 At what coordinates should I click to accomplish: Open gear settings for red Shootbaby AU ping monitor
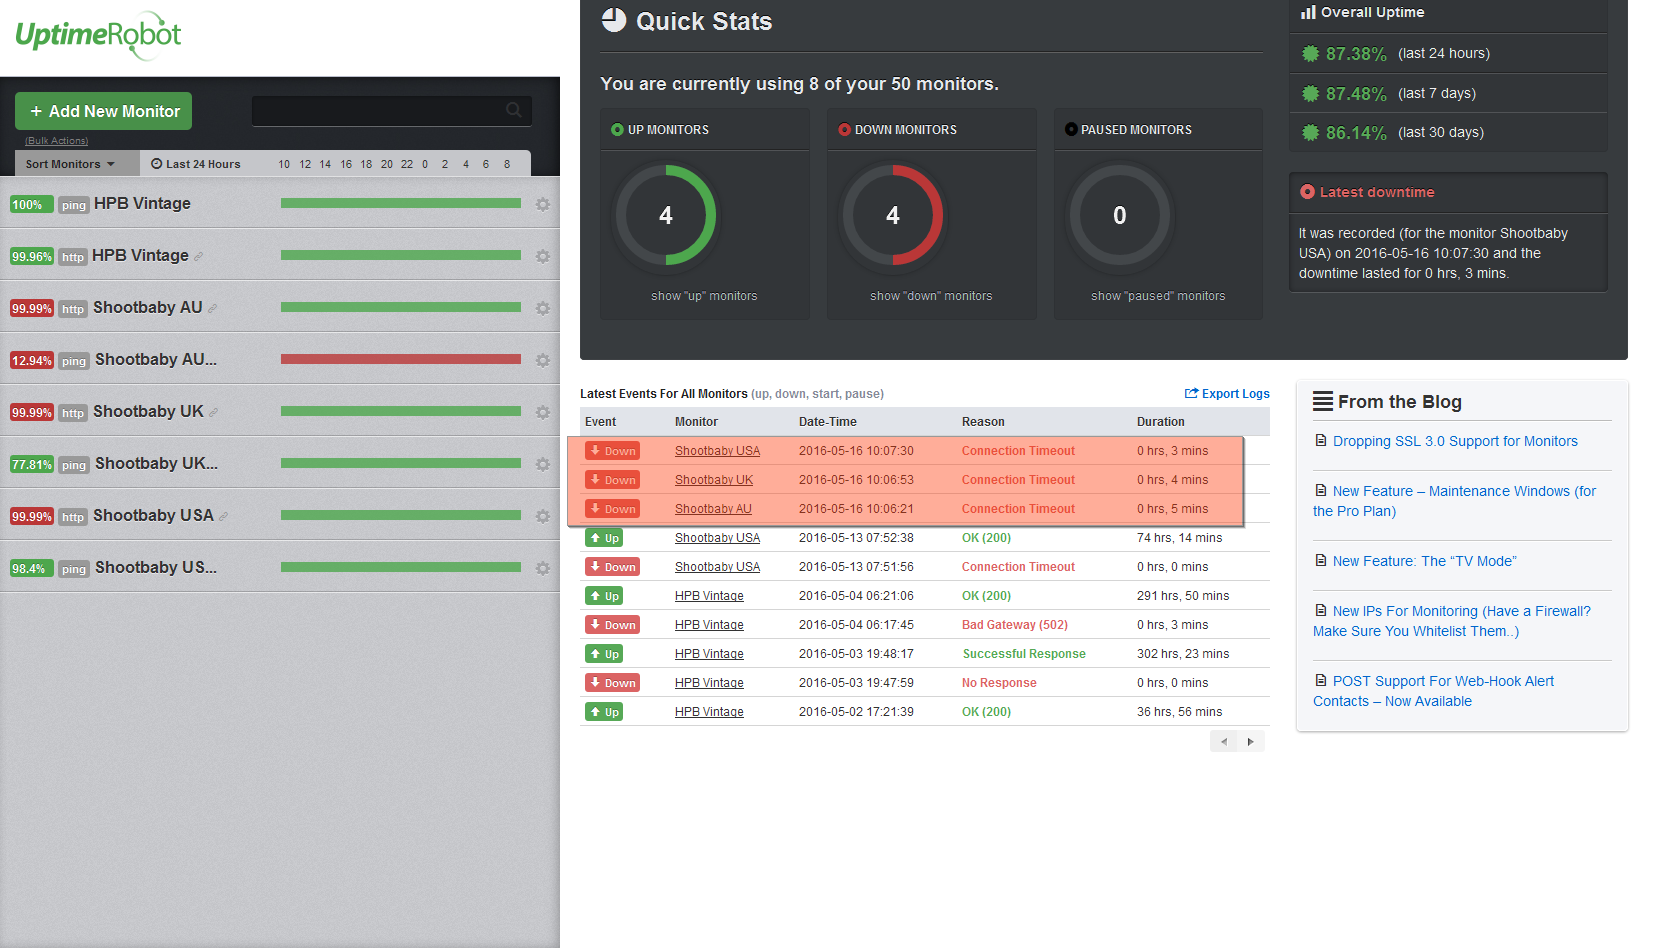pos(542,360)
